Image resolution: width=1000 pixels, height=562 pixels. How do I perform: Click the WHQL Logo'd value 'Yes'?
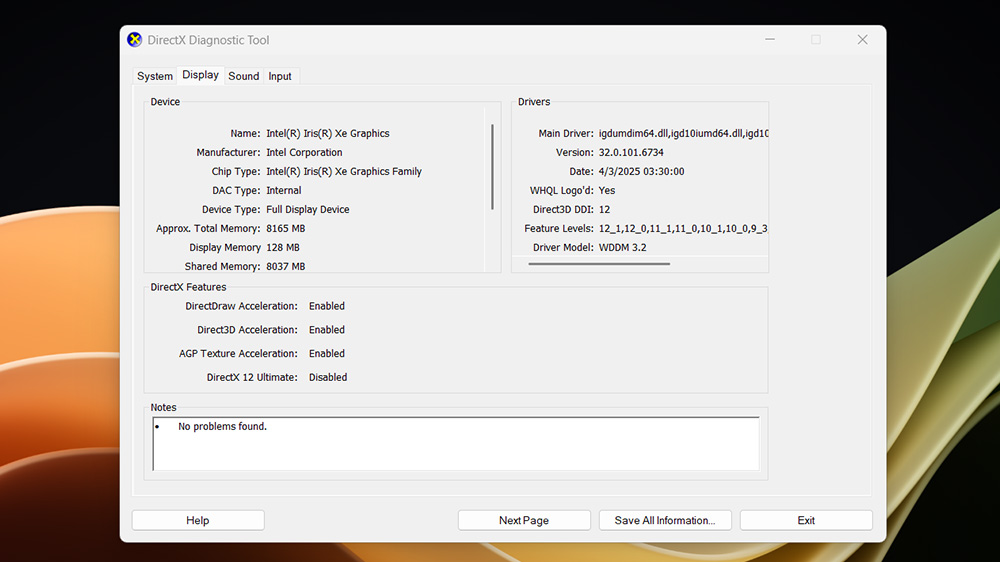point(607,190)
